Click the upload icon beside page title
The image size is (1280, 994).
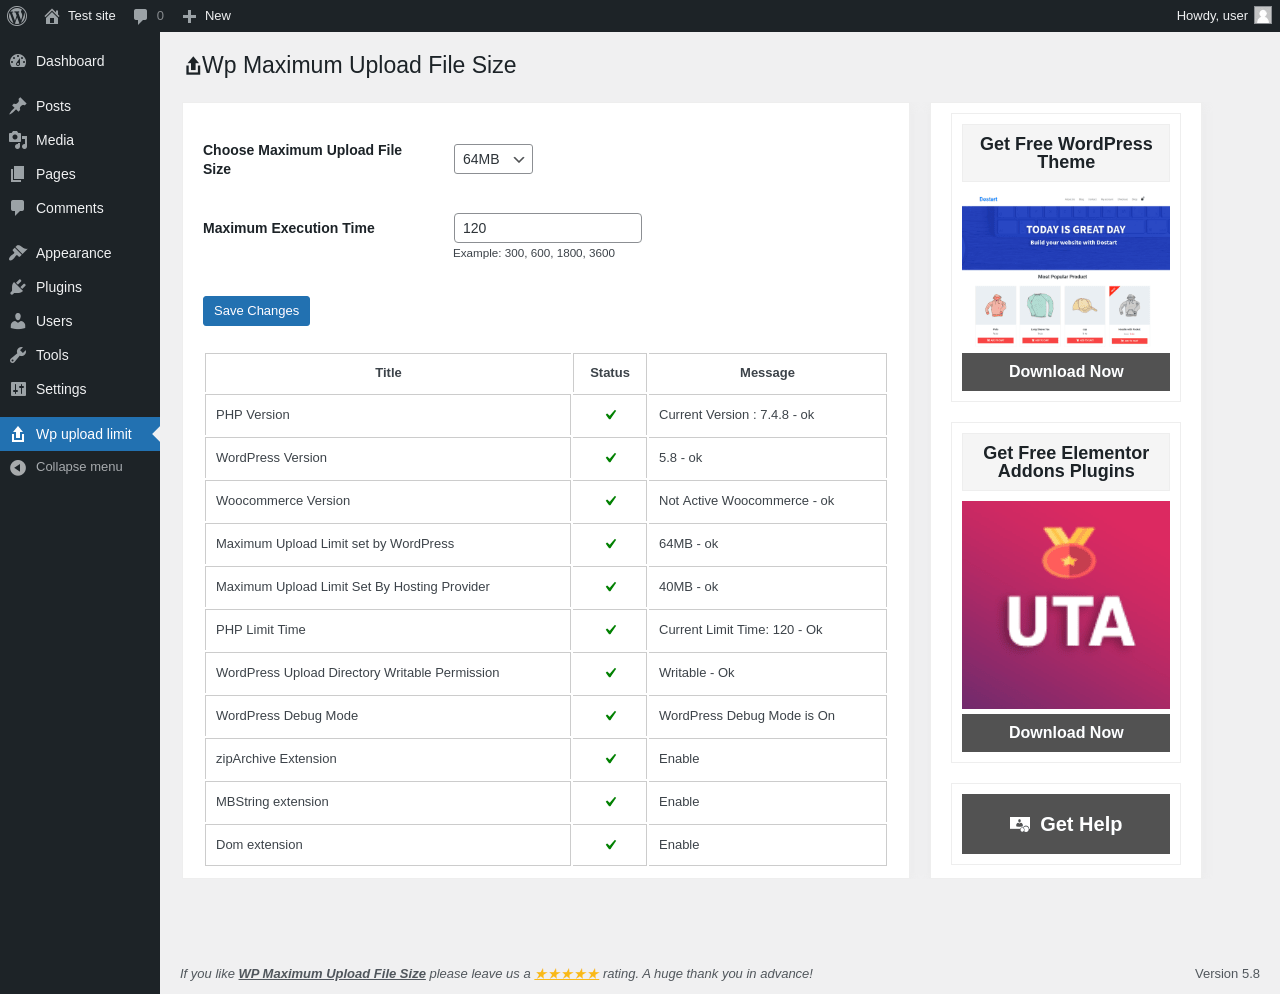pyautogui.click(x=193, y=66)
